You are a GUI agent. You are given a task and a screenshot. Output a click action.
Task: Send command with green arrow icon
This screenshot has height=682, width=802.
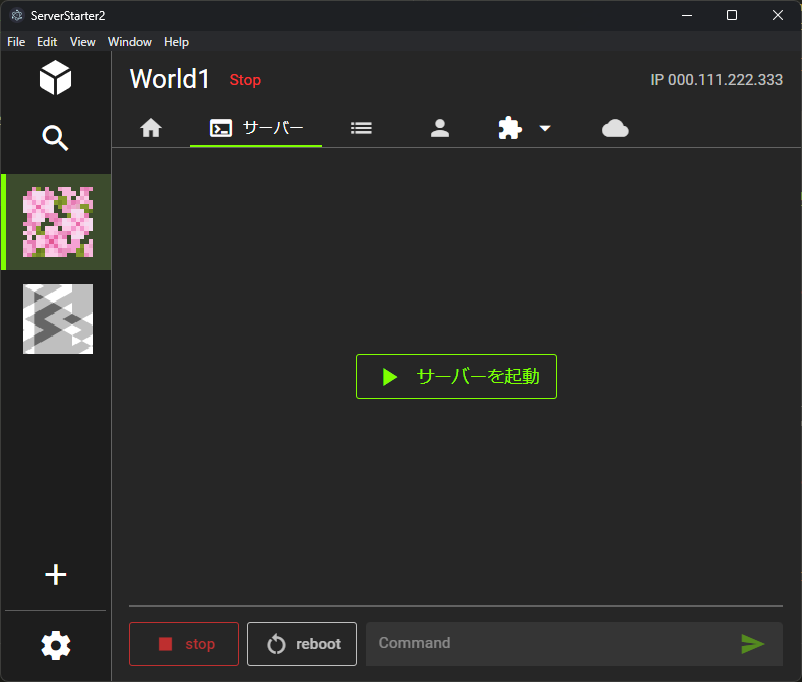(x=752, y=644)
